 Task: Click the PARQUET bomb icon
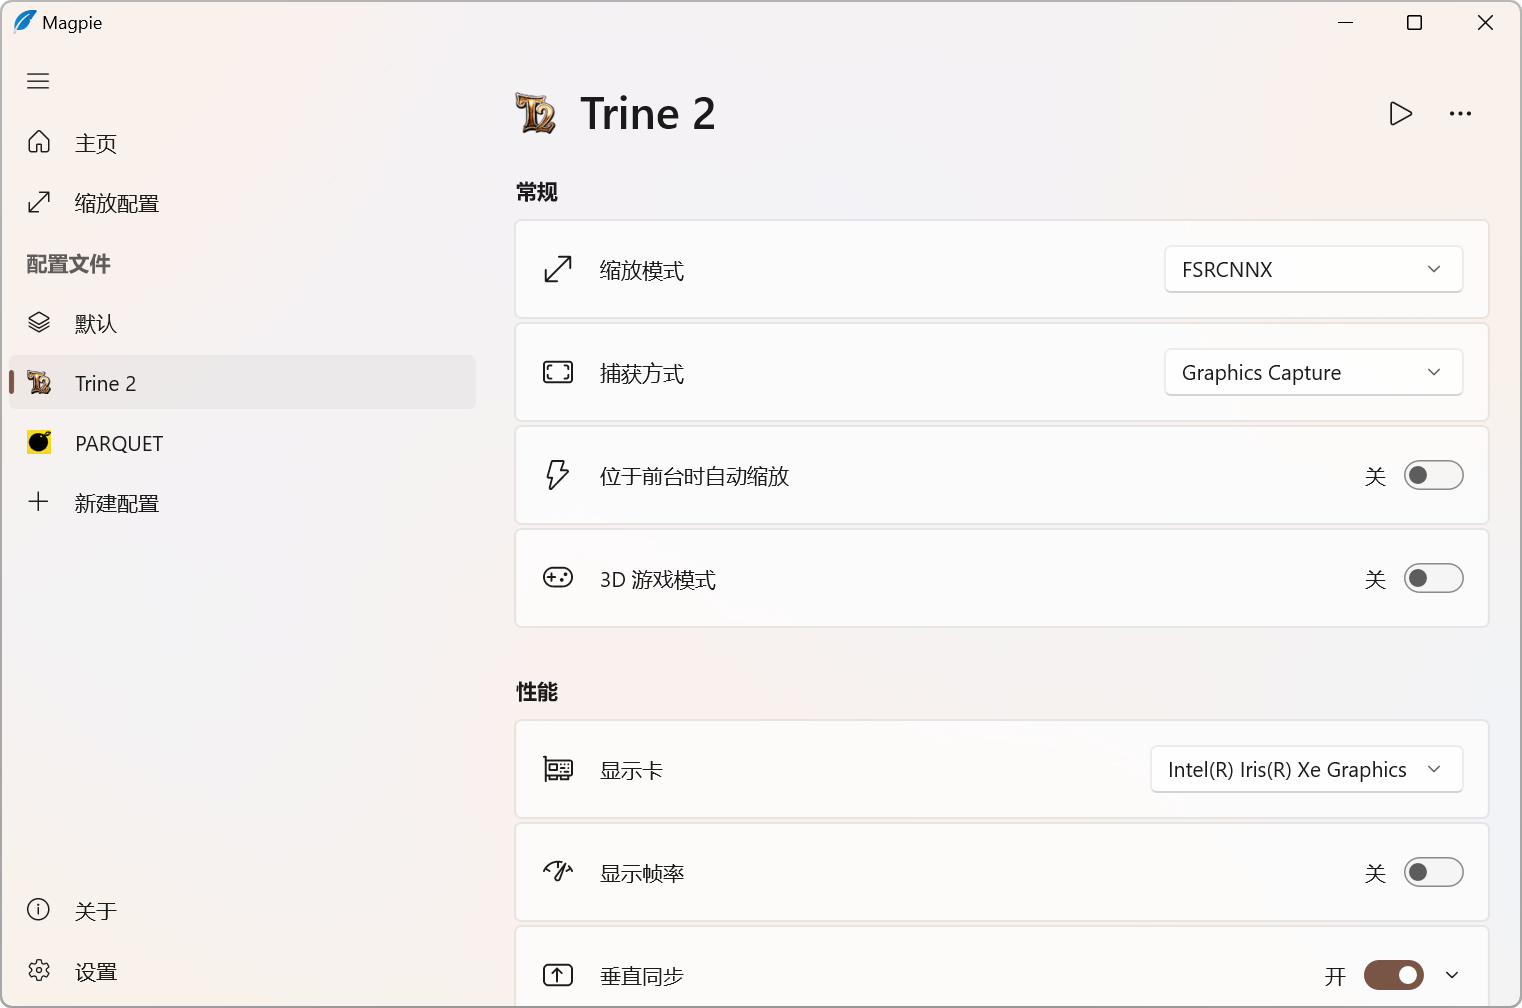39,441
